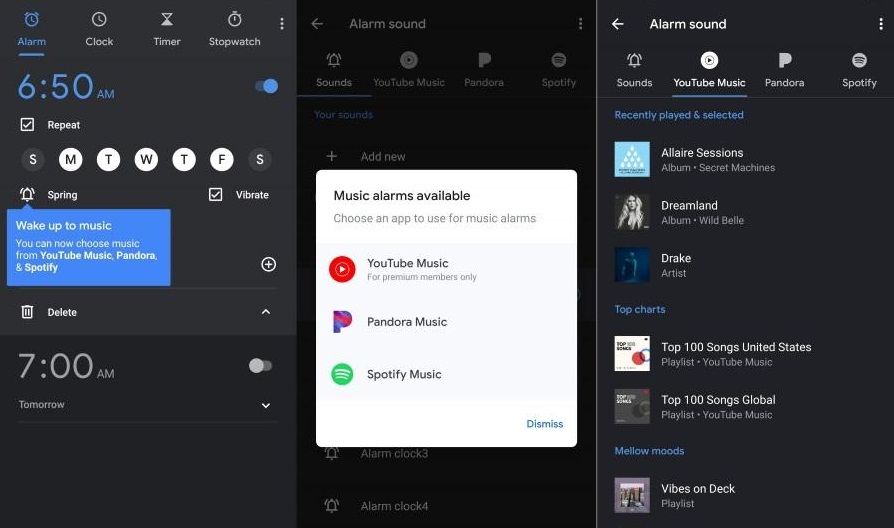Select the YouTube Music app option in dialog
This screenshot has height=528, width=894.
point(446,269)
